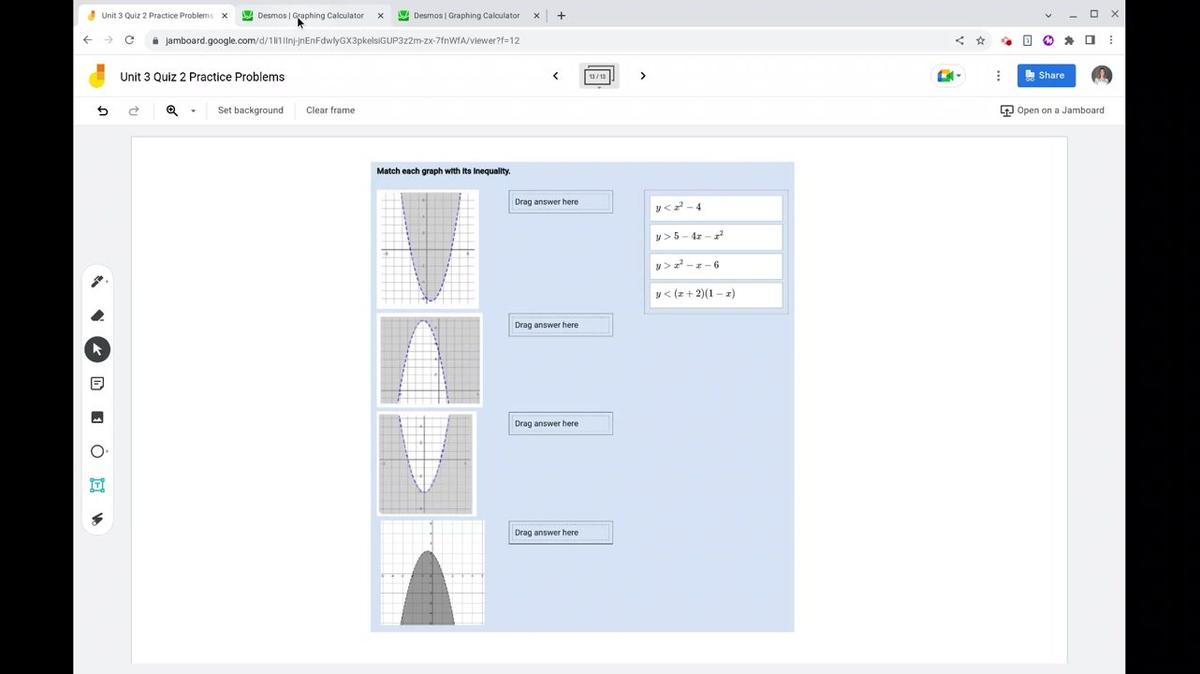Open the zoom options dropdown arrow
The height and width of the screenshot is (674, 1200).
pyautogui.click(x=192, y=110)
